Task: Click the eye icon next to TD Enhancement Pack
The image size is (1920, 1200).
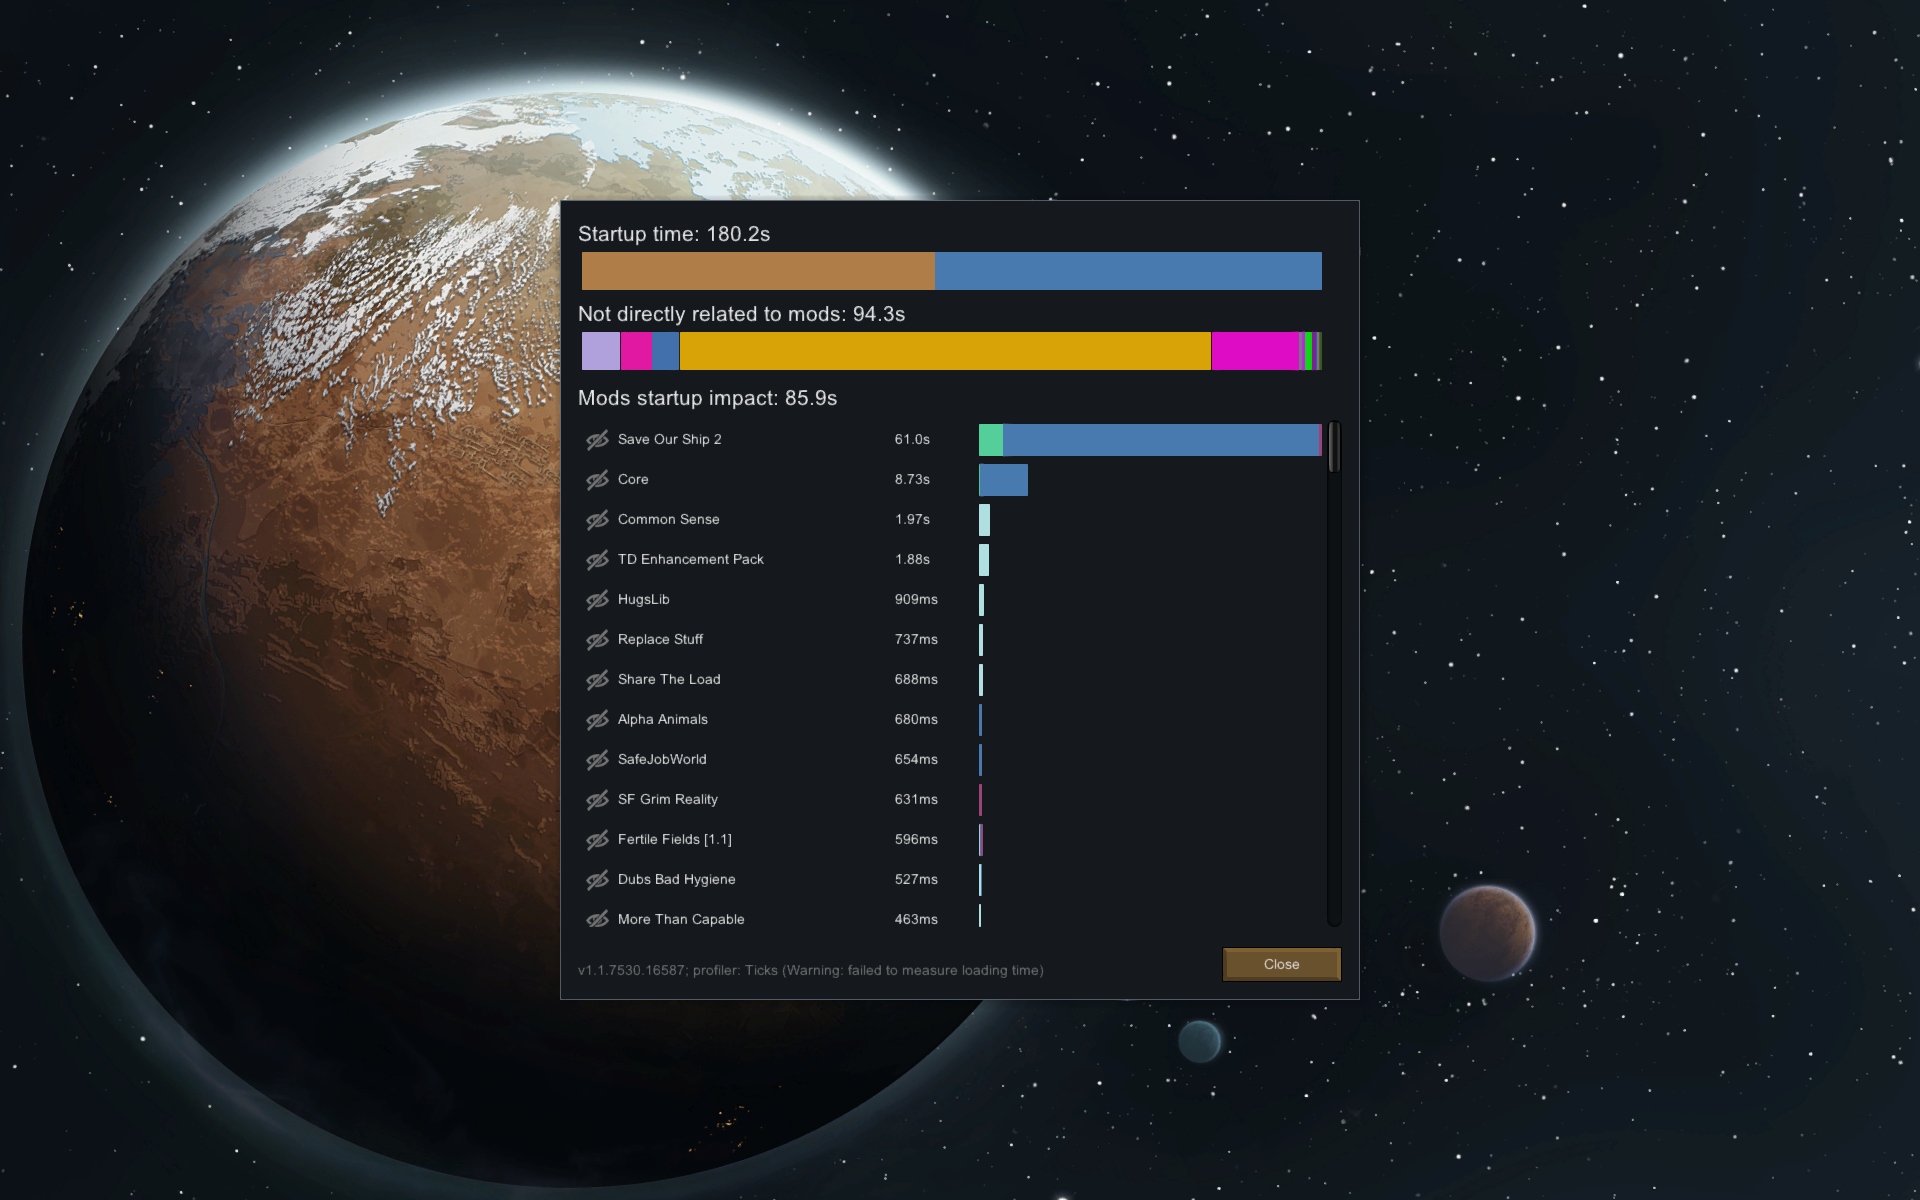Action: tap(598, 559)
